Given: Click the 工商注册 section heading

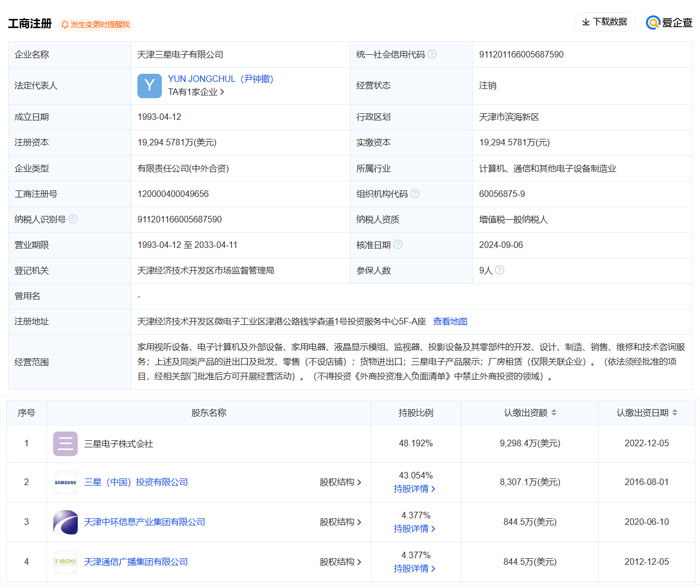Looking at the screenshot, I should [x=30, y=23].
